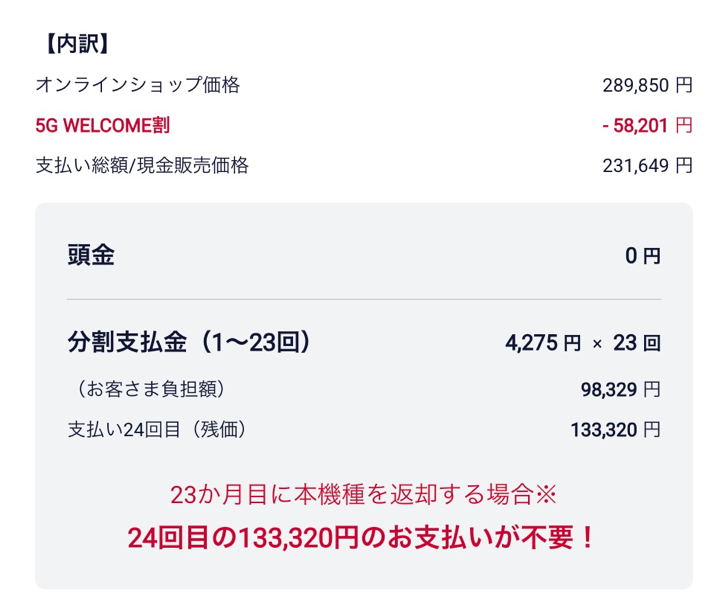Click the divider line below 頭金

[x=363, y=299]
